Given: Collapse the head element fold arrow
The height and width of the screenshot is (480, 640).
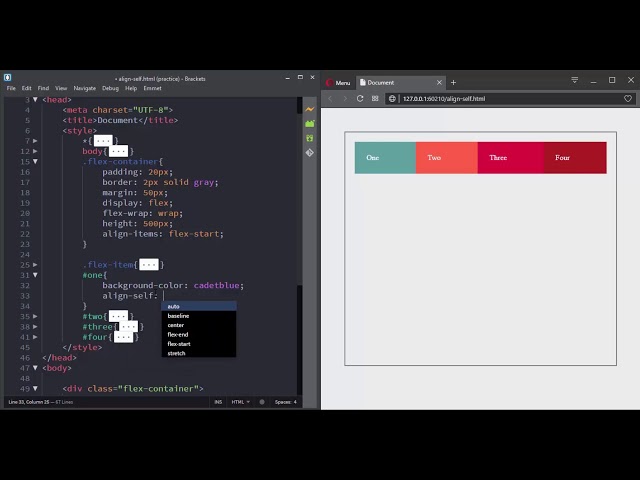Looking at the screenshot, I should pyautogui.click(x=35, y=100).
